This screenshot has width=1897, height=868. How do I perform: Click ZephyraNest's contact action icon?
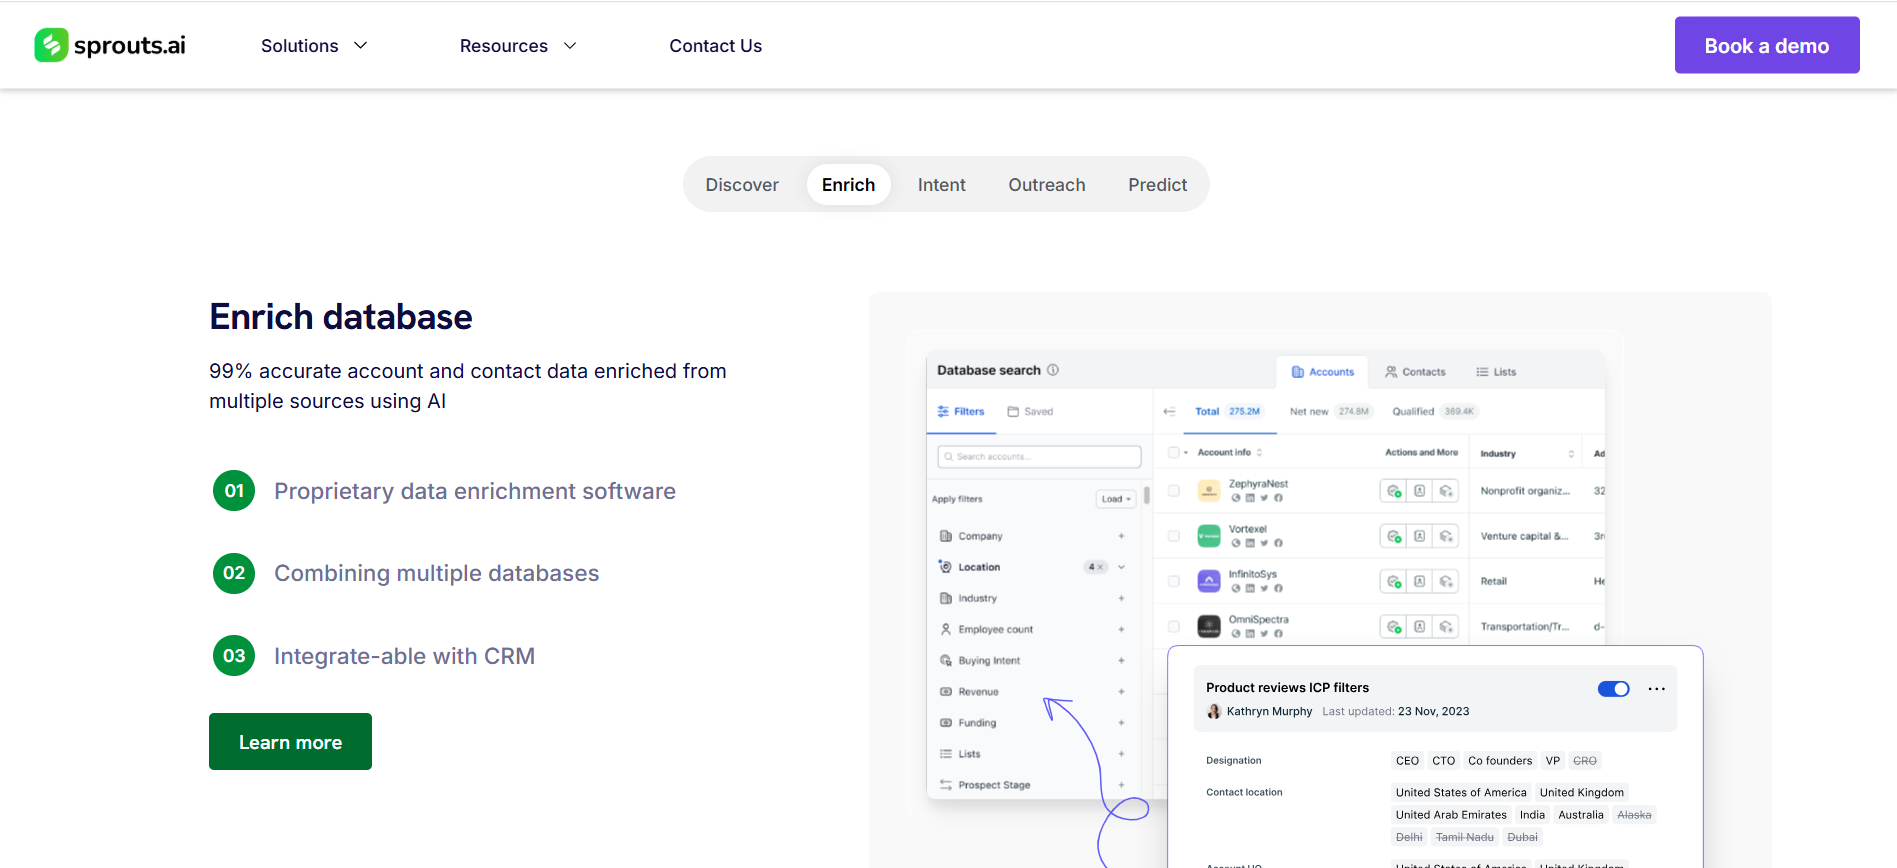pyautogui.click(x=1420, y=491)
